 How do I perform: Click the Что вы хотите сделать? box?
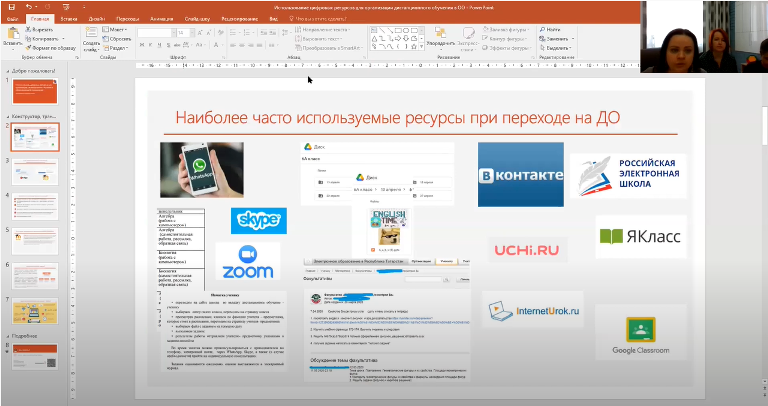point(319,19)
